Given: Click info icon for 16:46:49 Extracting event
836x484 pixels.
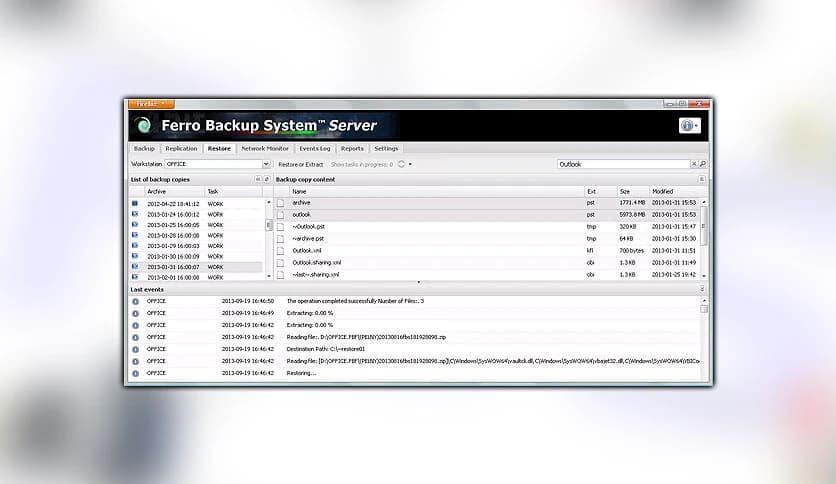Looking at the screenshot, I should pos(135,313).
